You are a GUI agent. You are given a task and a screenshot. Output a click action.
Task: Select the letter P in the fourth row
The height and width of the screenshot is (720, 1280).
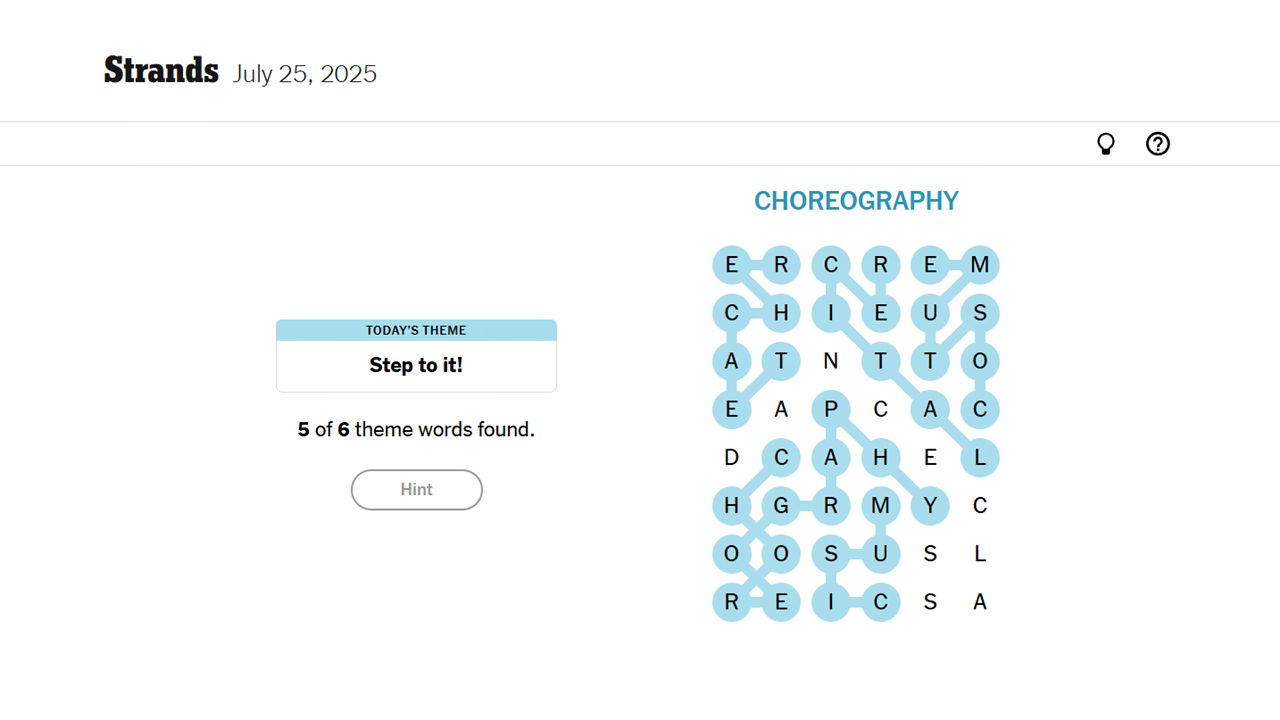coord(831,409)
